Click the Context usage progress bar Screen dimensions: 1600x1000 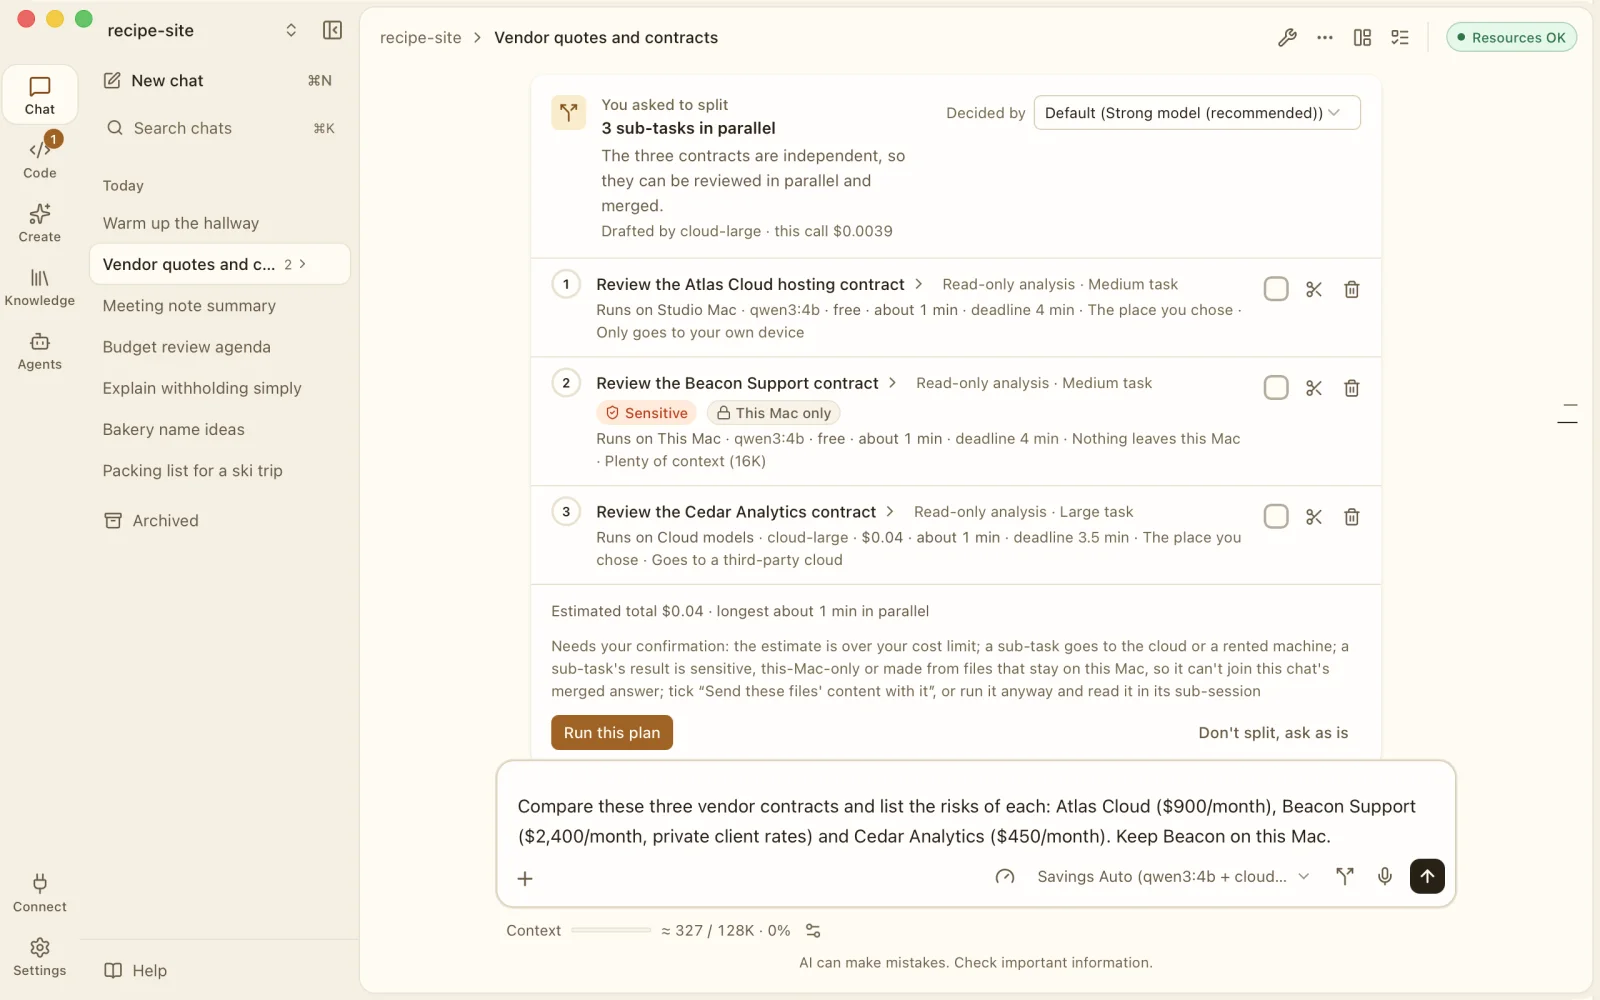point(611,931)
